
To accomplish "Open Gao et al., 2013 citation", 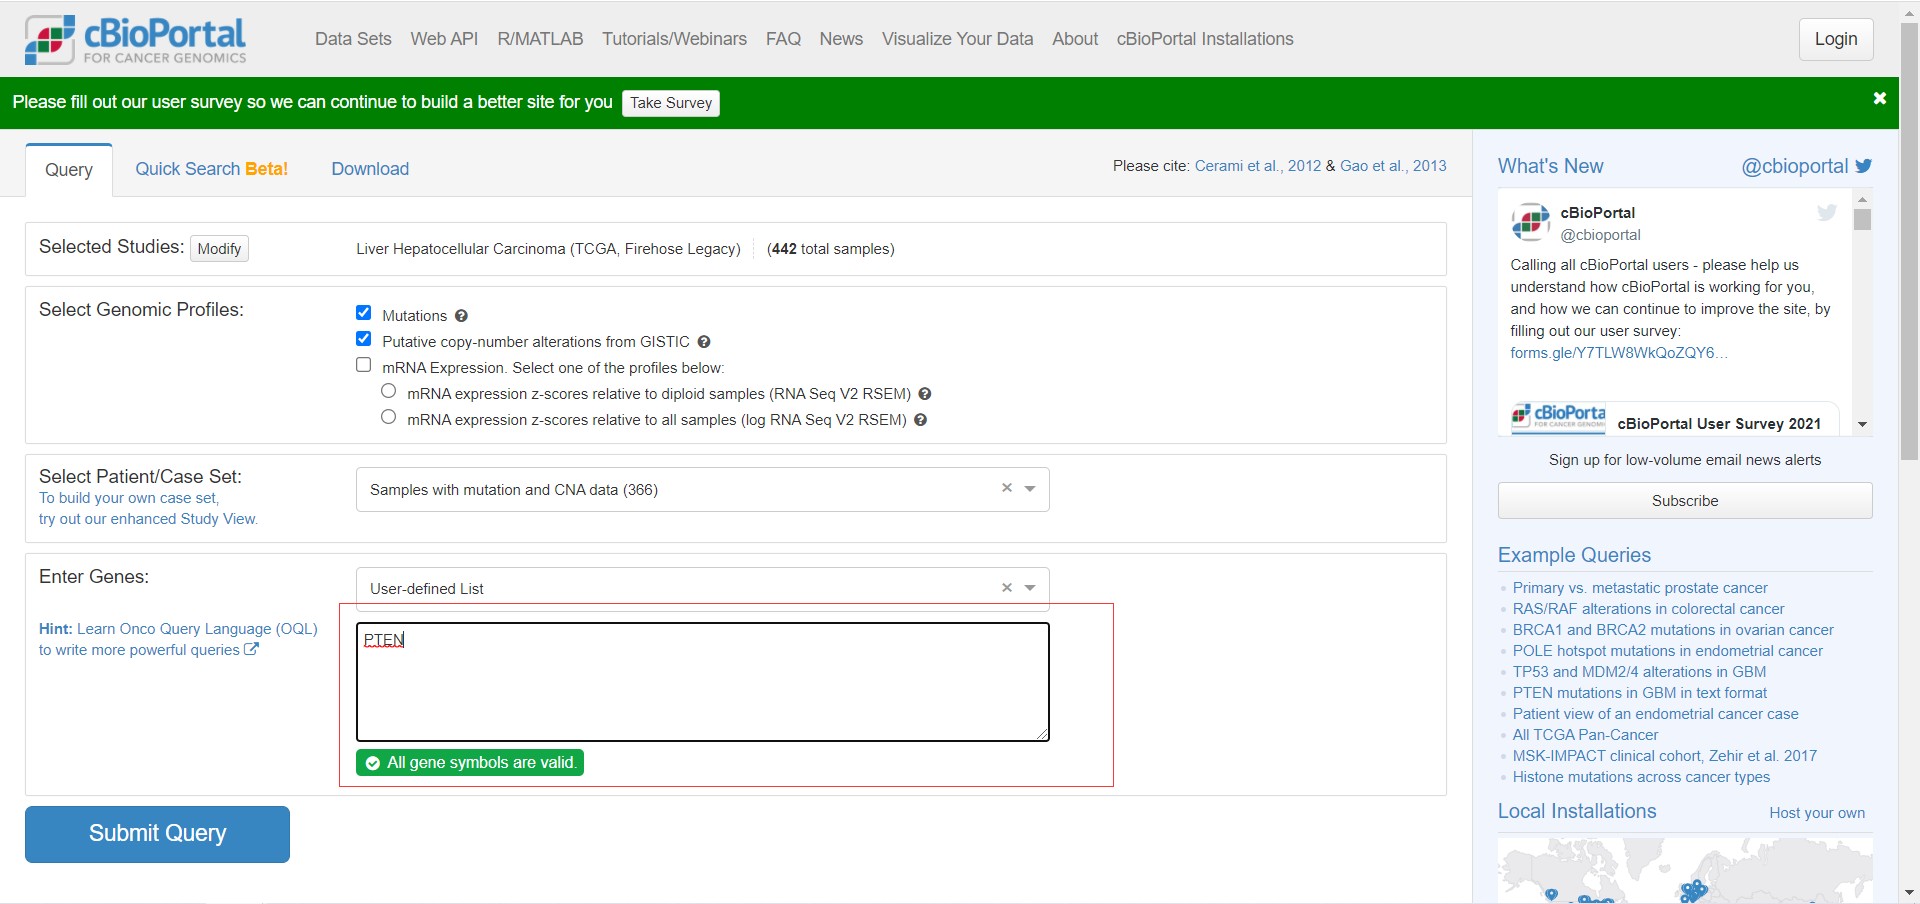I will pyautogui.click(x=1393, y=166).
